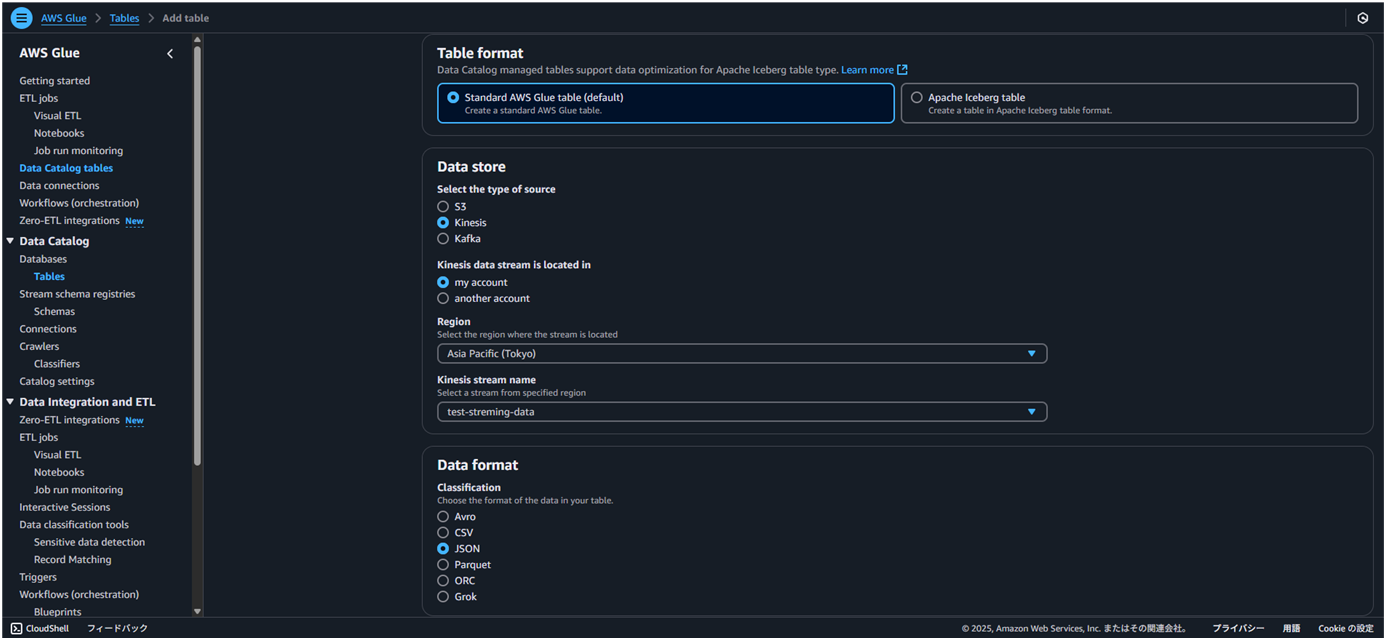Screen dimensions: 1386x640
Task: Select the Parquet classification
Action: (443, 565)
